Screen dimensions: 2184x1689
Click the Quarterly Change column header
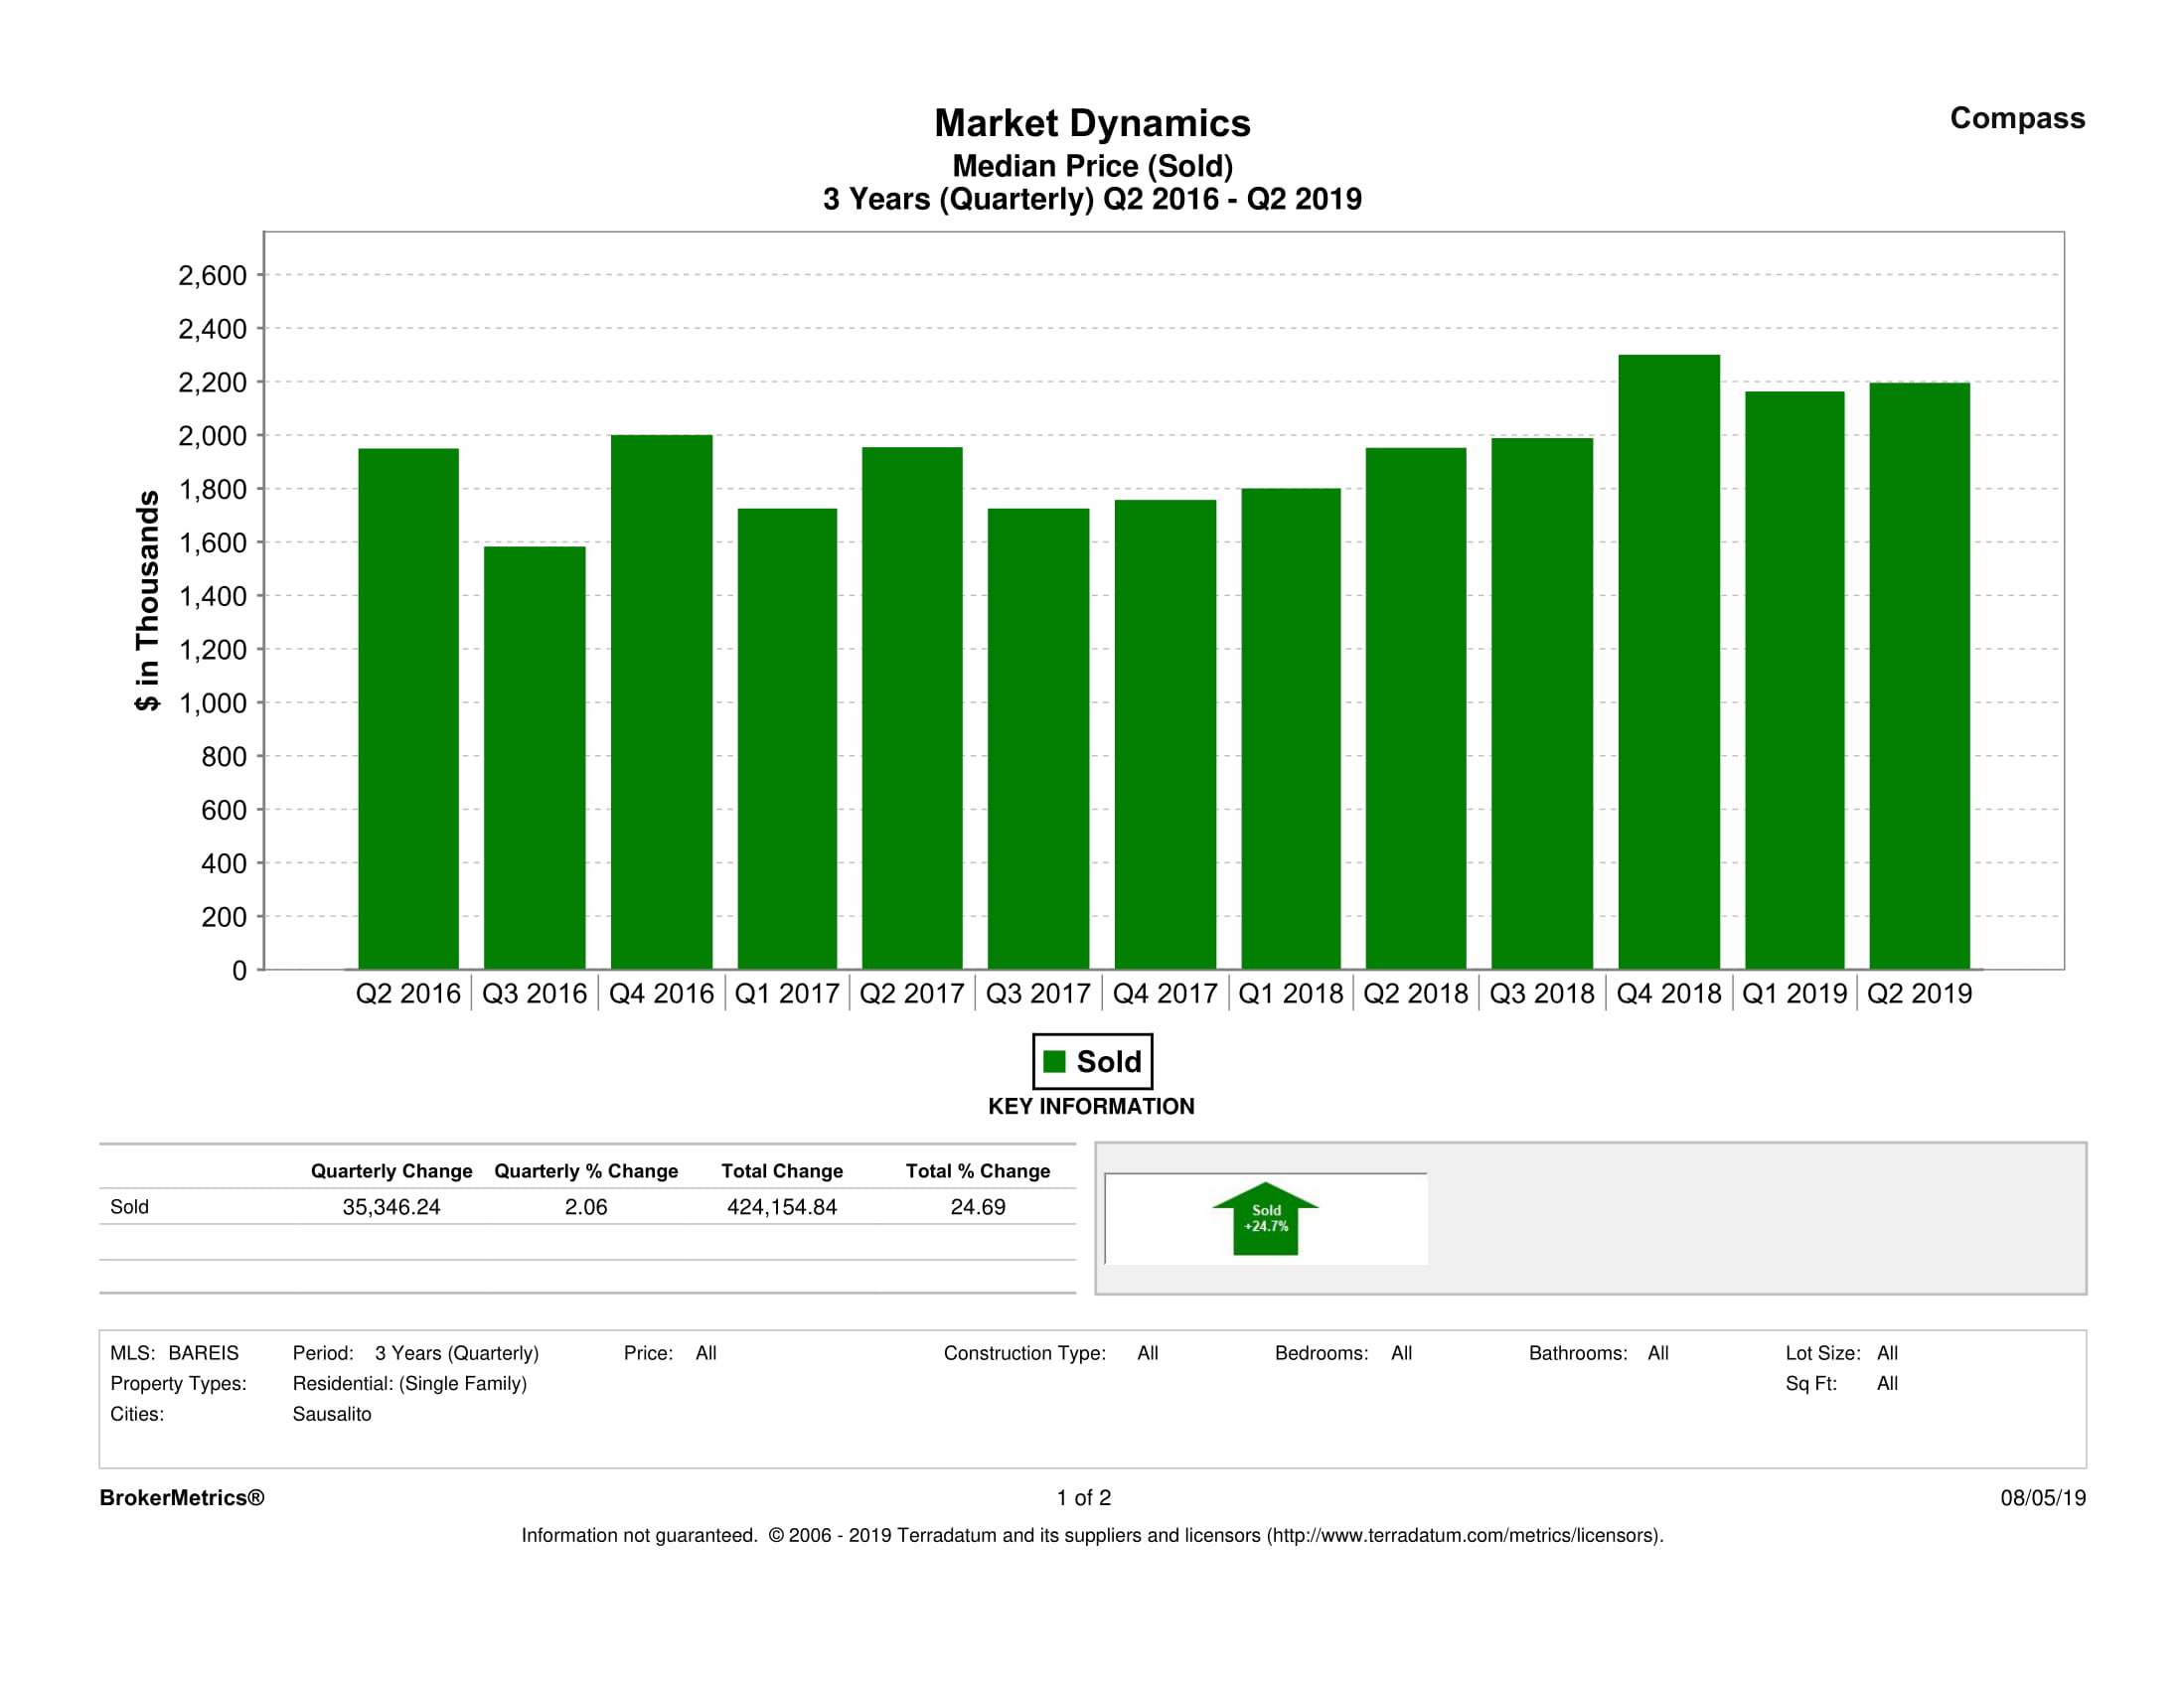pyautogui.click(x=391, y=1170)
